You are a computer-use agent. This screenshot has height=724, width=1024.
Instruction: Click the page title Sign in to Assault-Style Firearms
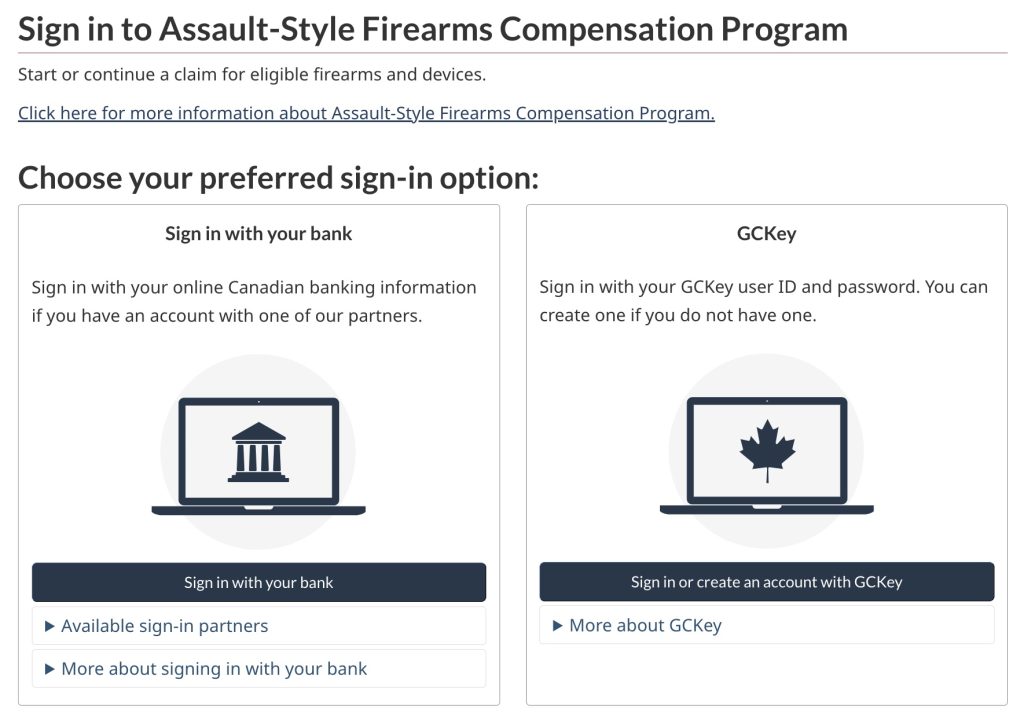(x=434, y=28)
